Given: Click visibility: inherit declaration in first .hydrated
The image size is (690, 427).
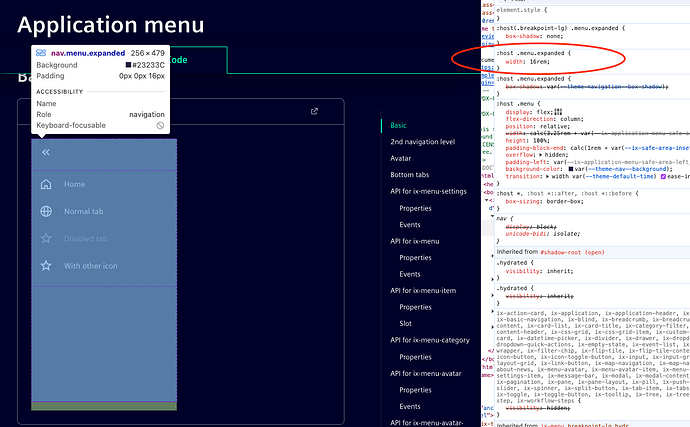Looking at the screenshot, I should 540,271.
